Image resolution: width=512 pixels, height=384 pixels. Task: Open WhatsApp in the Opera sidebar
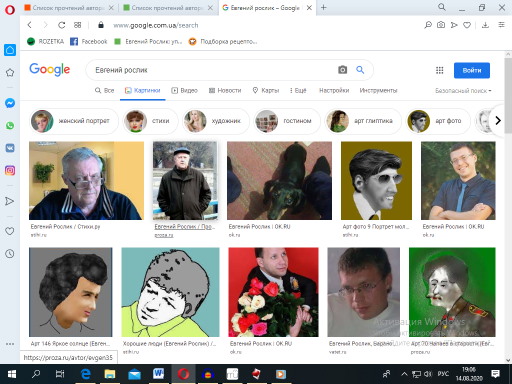10,125
